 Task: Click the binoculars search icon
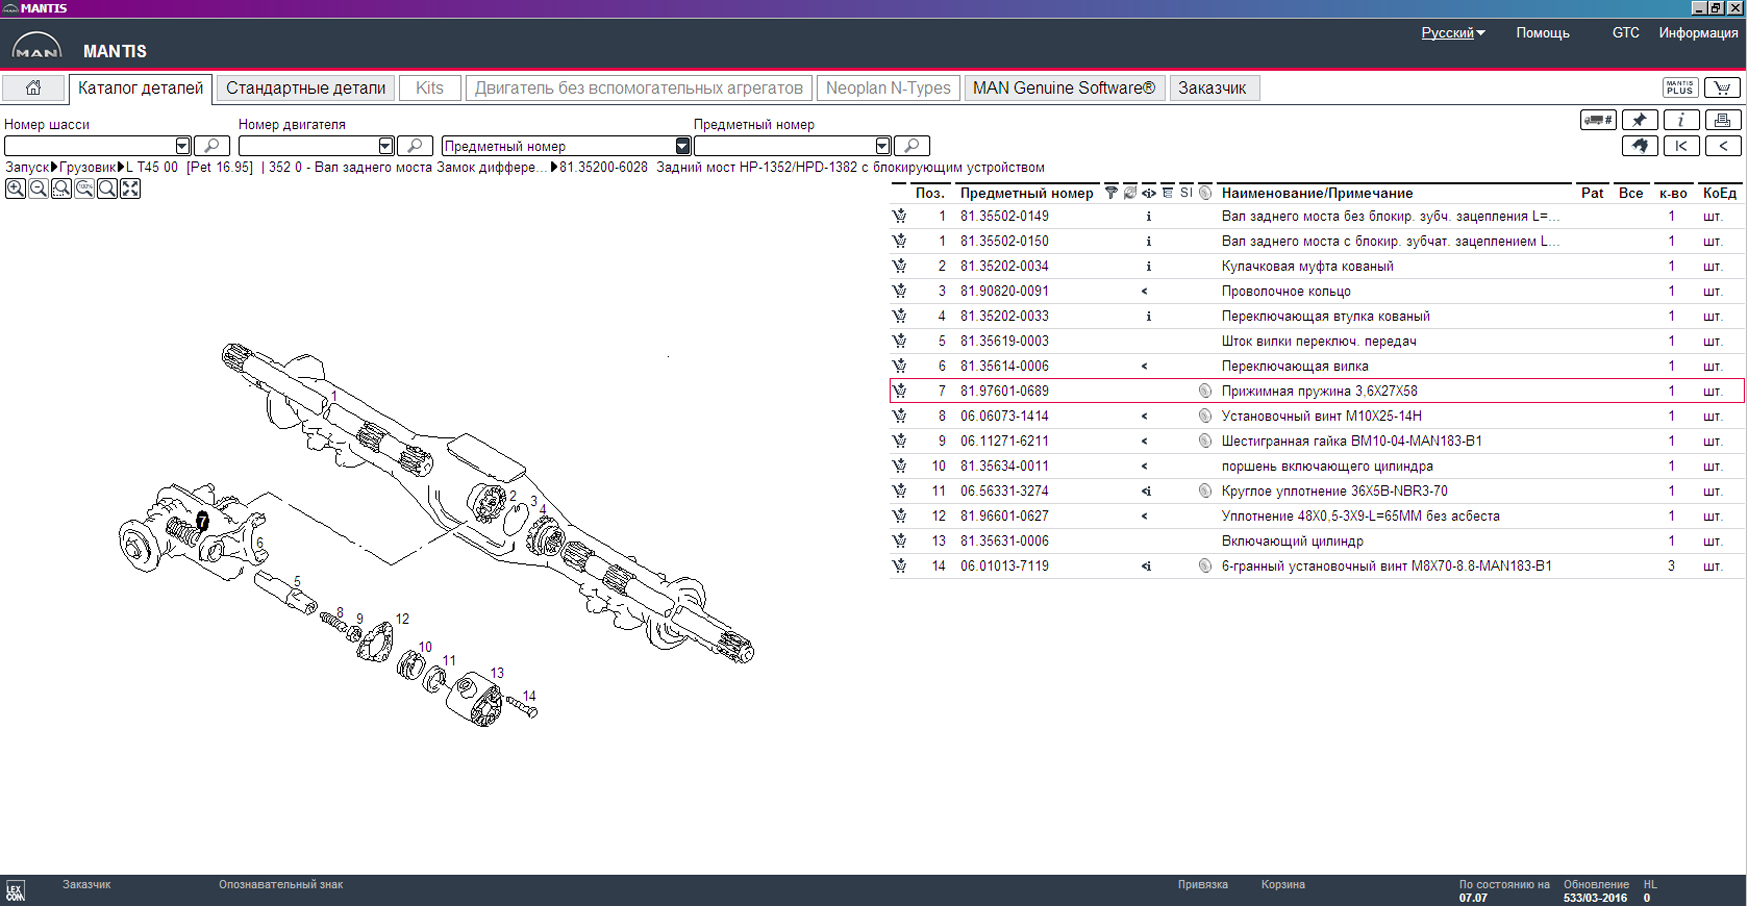1639,146
